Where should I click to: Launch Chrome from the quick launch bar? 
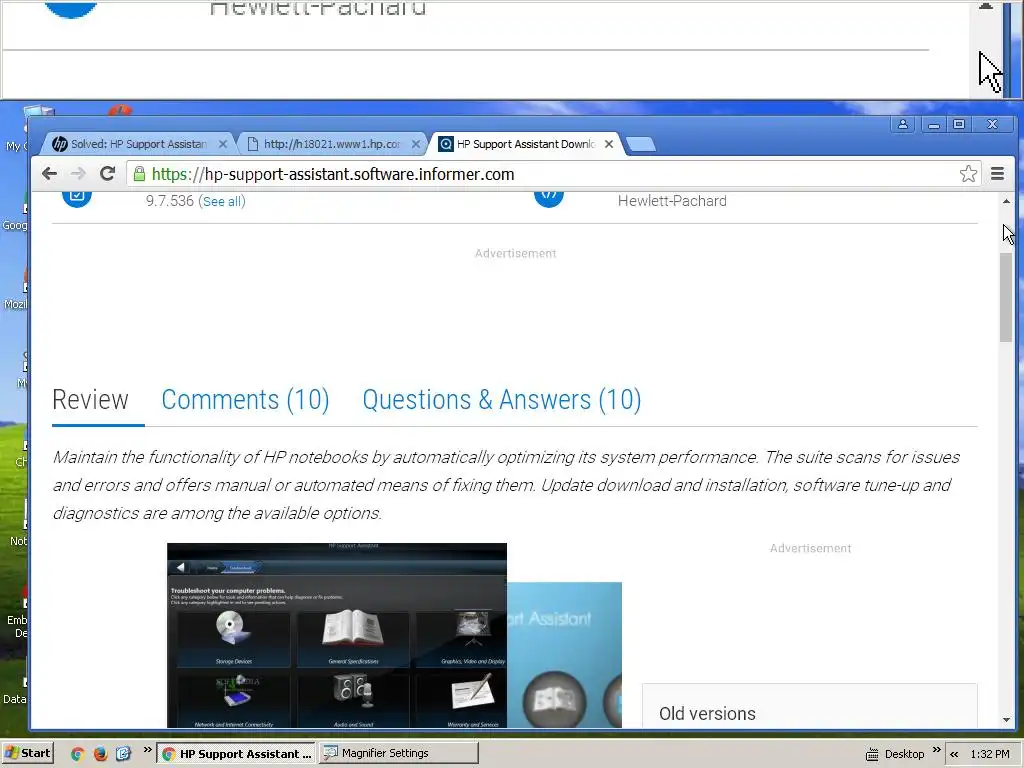click(78, 754)
